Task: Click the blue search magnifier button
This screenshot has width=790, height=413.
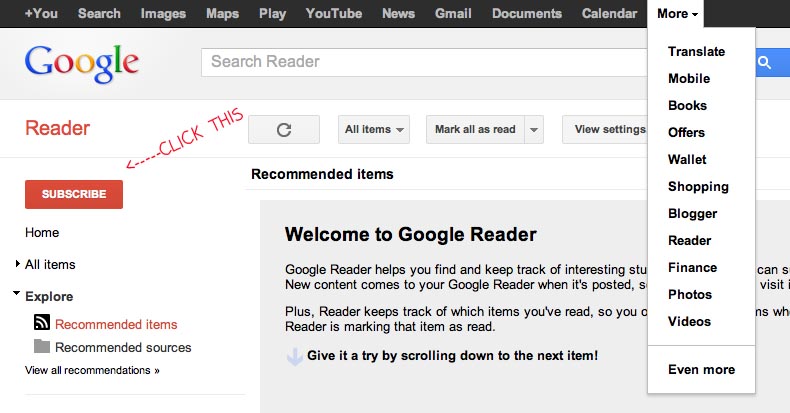Action: (766, 63)
